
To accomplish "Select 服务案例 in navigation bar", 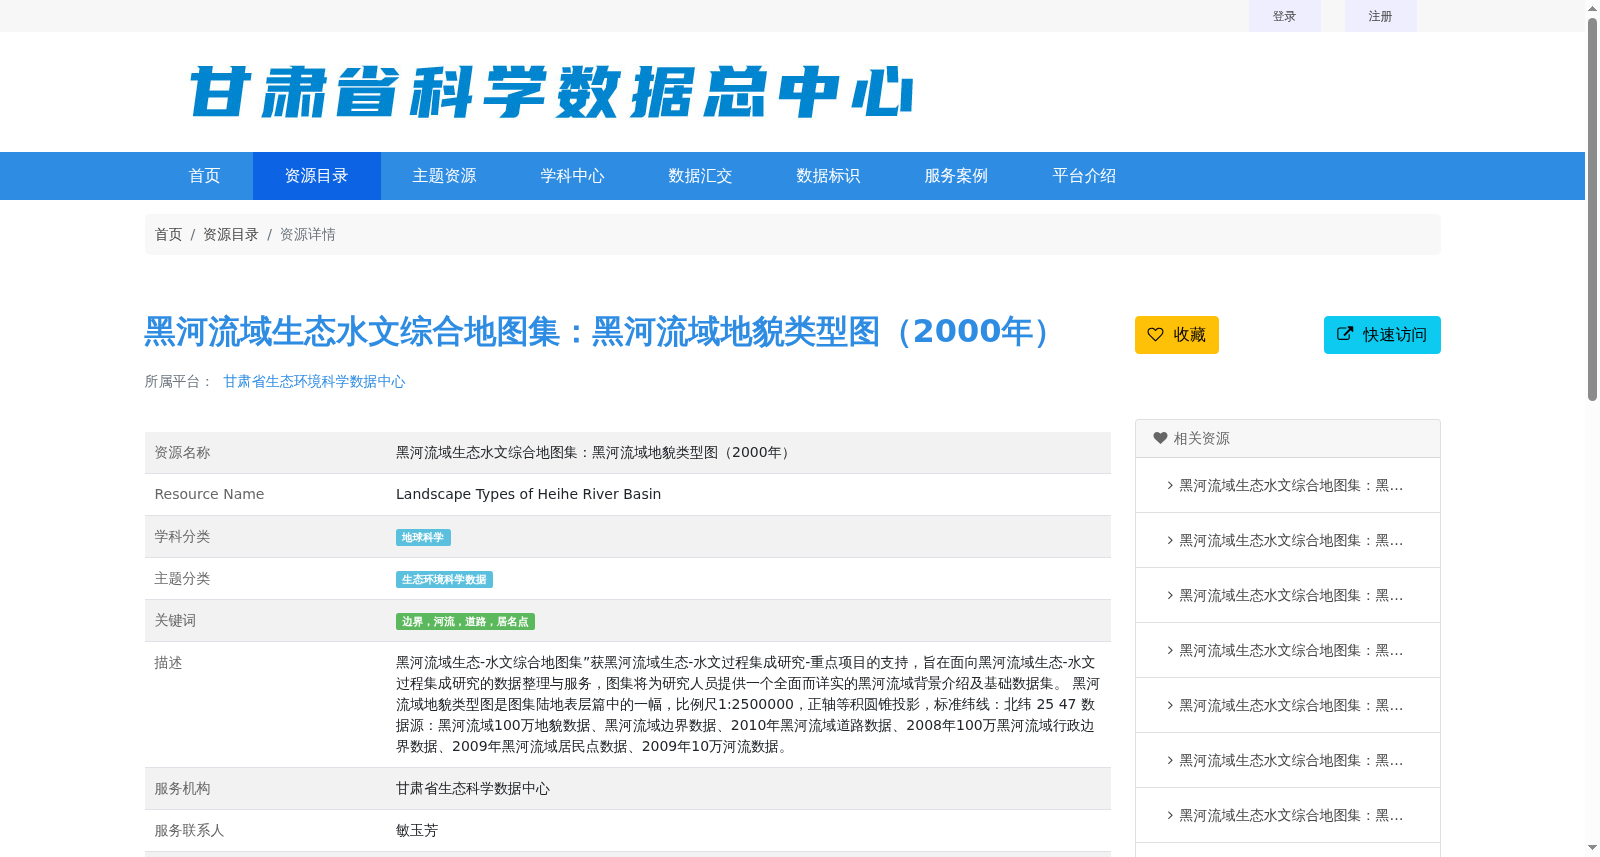I will [957, 176].
